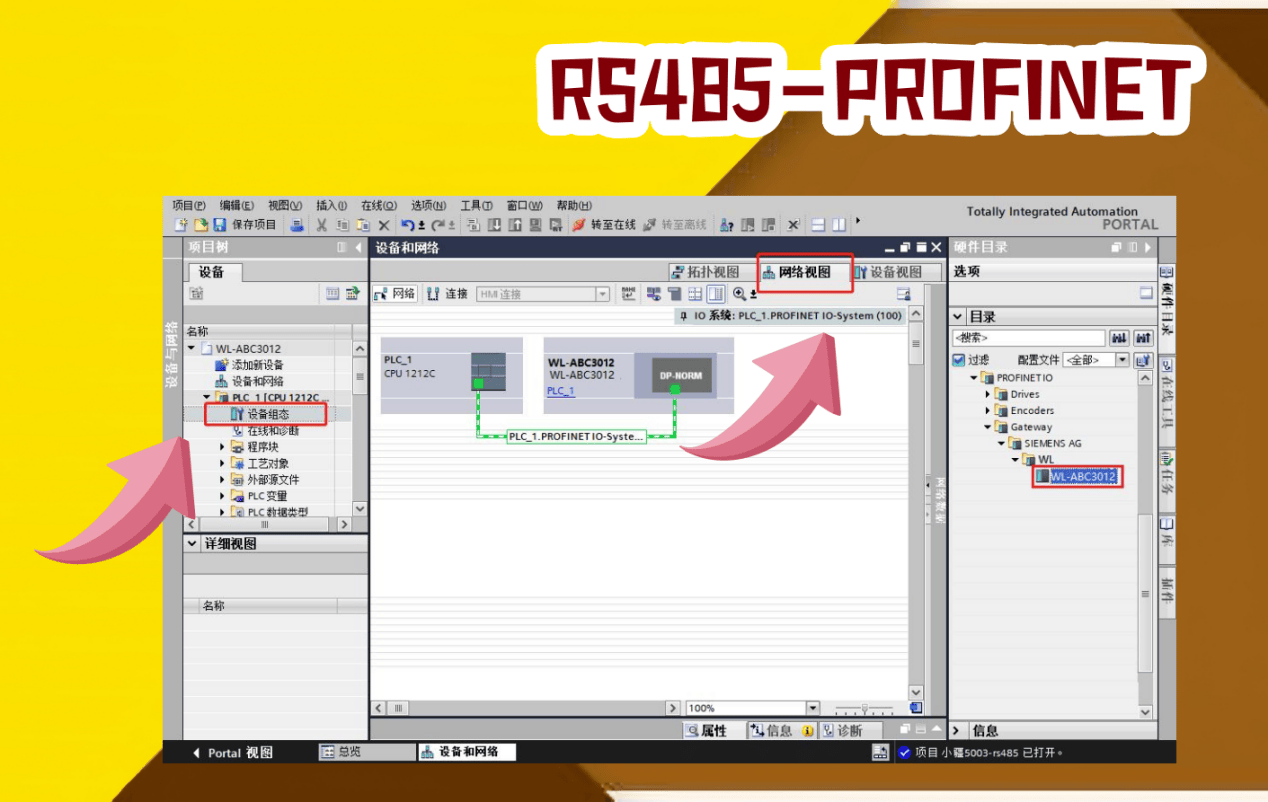Viewport: 1268px width, 802px height.
Task: Click the split editor horizontally icon
Action: [818, 225]
